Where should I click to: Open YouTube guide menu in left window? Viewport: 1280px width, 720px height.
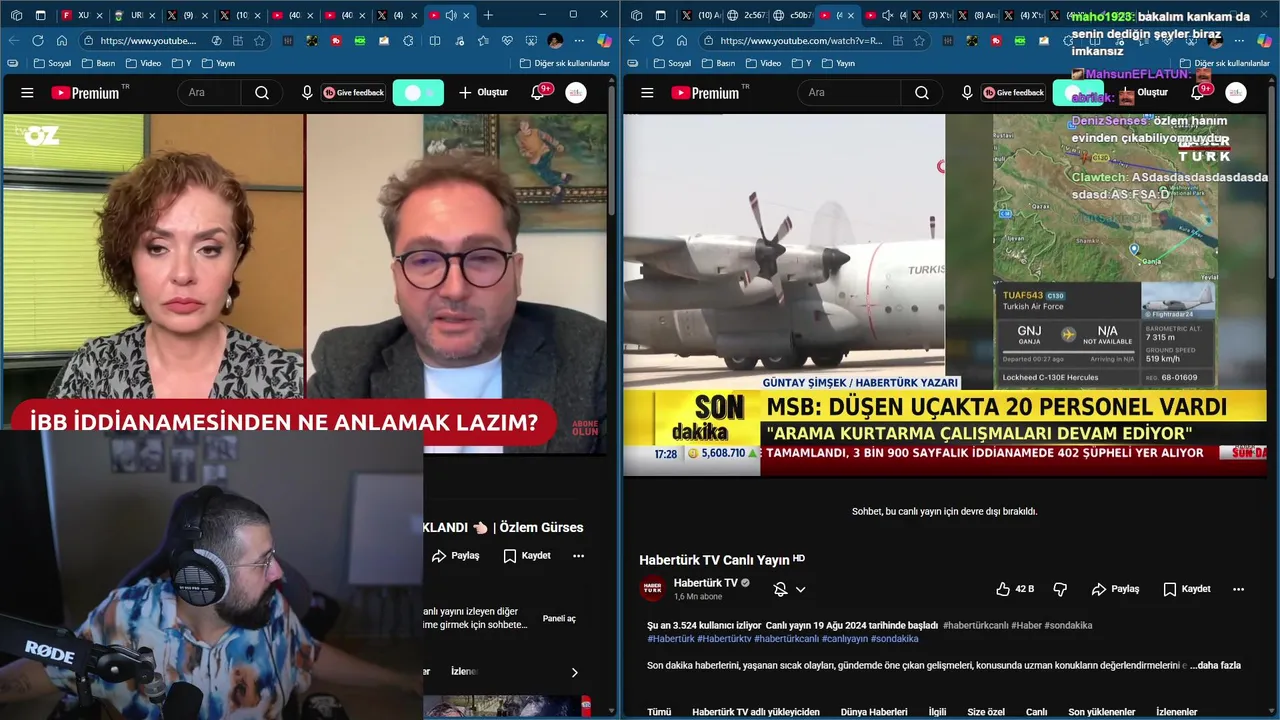(x=27, y=93)
